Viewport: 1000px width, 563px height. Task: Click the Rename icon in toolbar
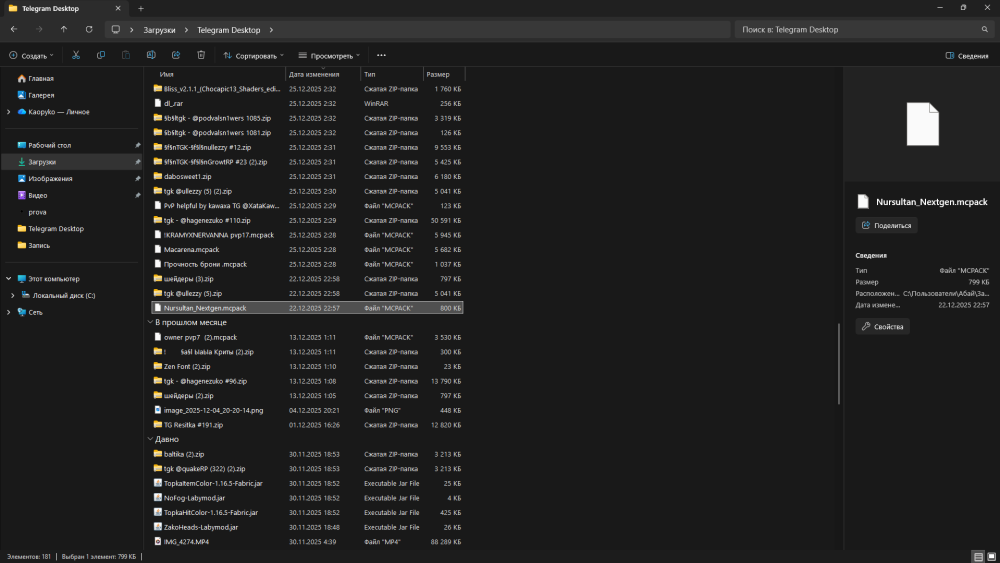pos(151,55)
